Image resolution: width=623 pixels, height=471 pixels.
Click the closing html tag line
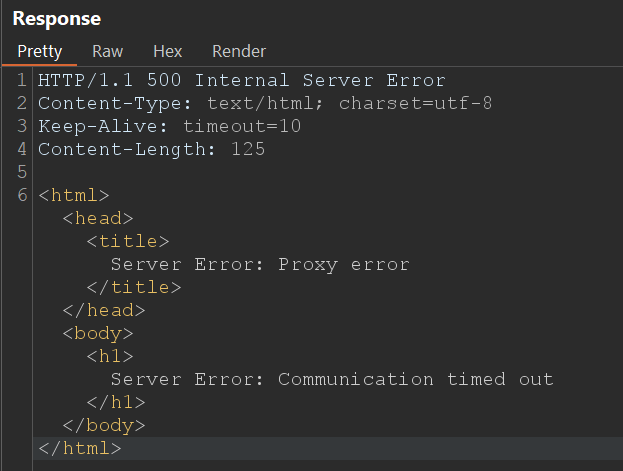tap(79, 448)
